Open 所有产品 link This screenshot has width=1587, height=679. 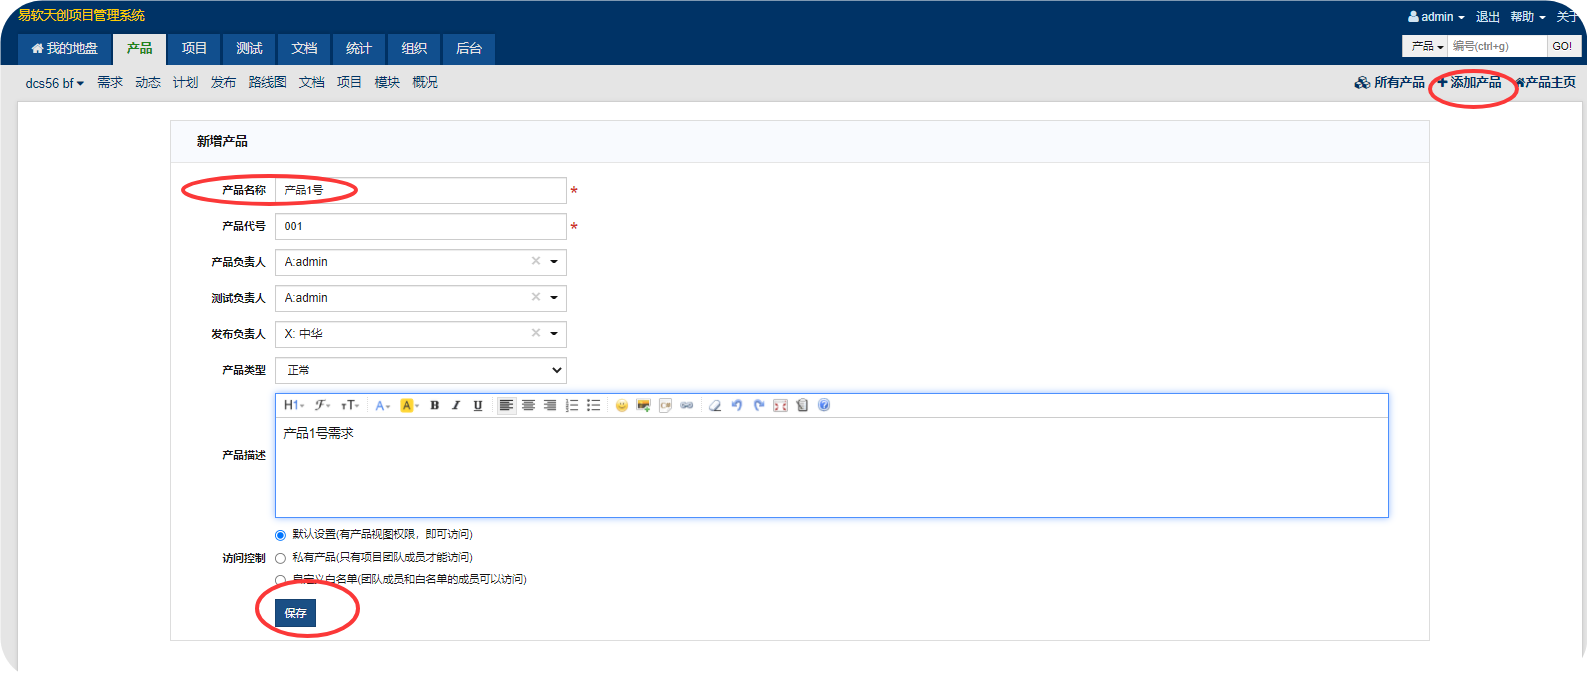tap(1390, 82)
